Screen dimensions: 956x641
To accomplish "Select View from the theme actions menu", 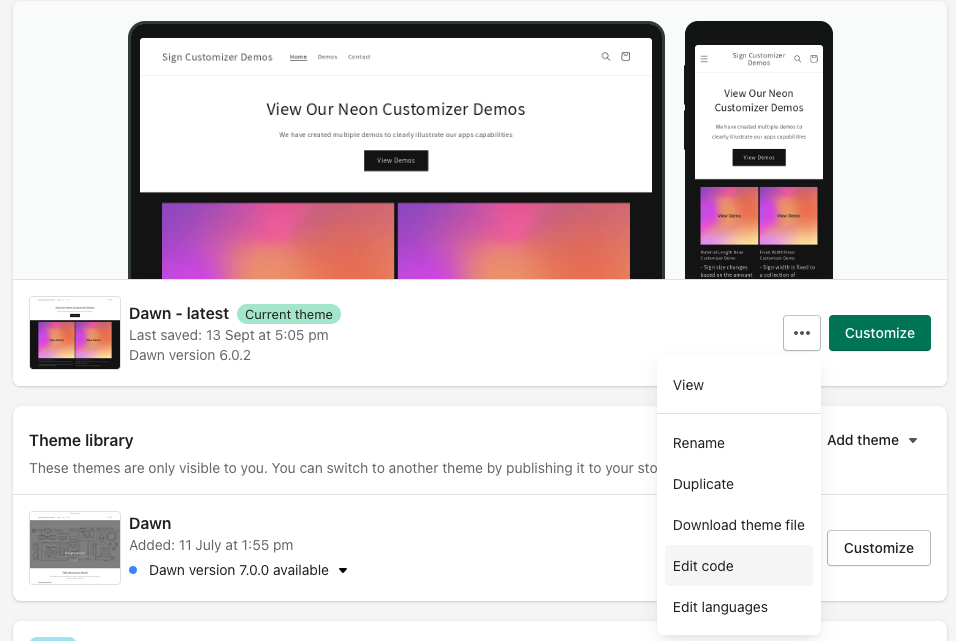I will coord(688,385).
